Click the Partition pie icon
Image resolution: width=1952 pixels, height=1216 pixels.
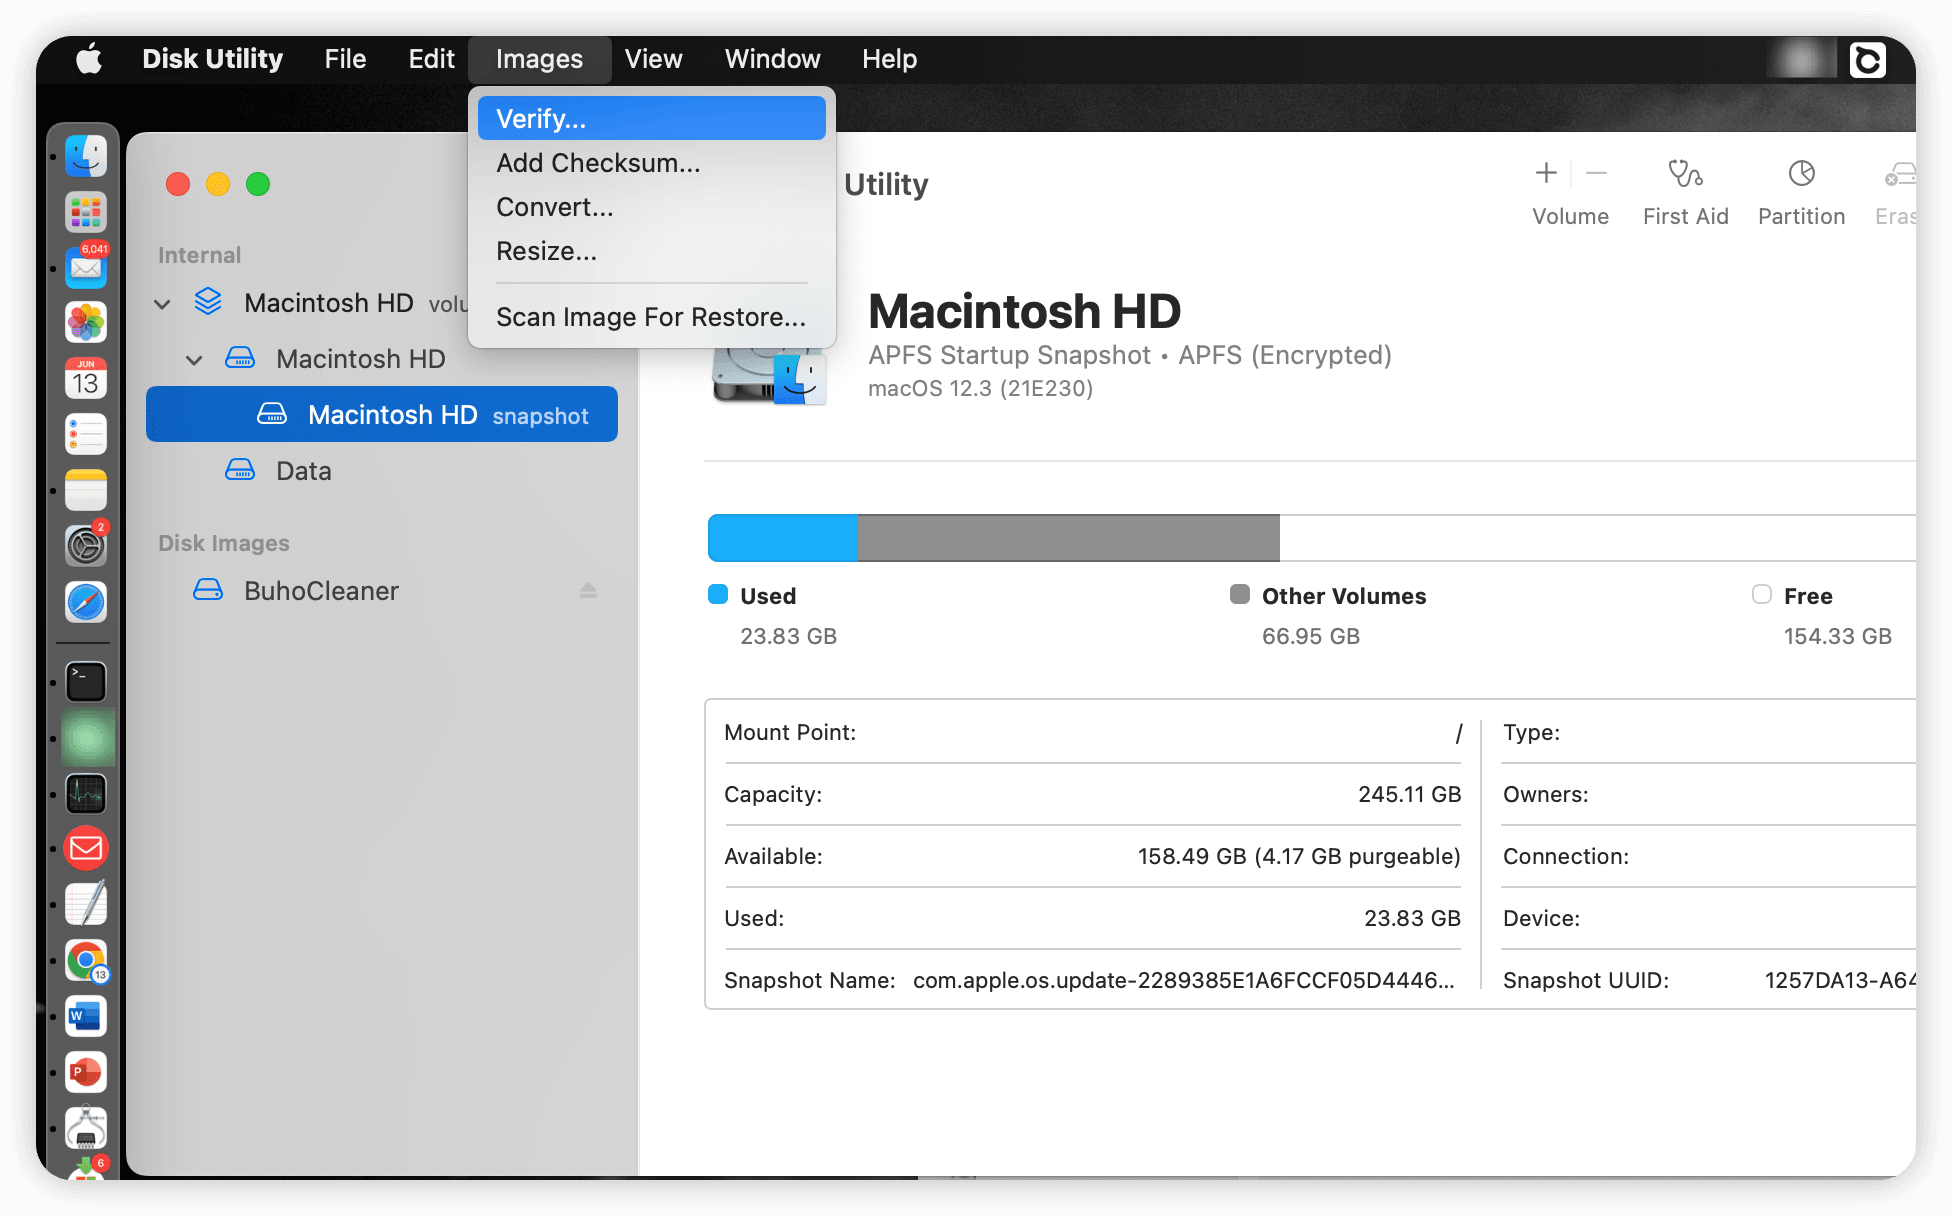(1801, 174)
